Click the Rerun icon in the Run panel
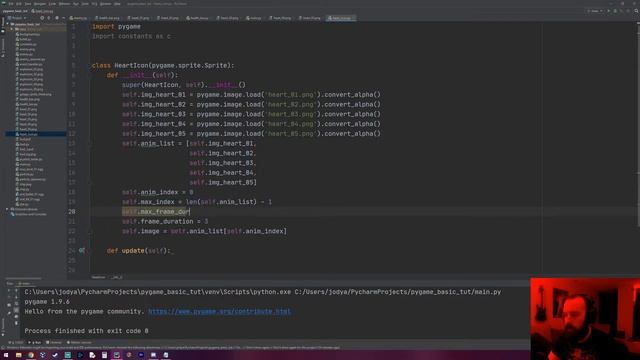The width and height of the screenshot is (640, 360). pyautogui.click(x=9, y=290)
